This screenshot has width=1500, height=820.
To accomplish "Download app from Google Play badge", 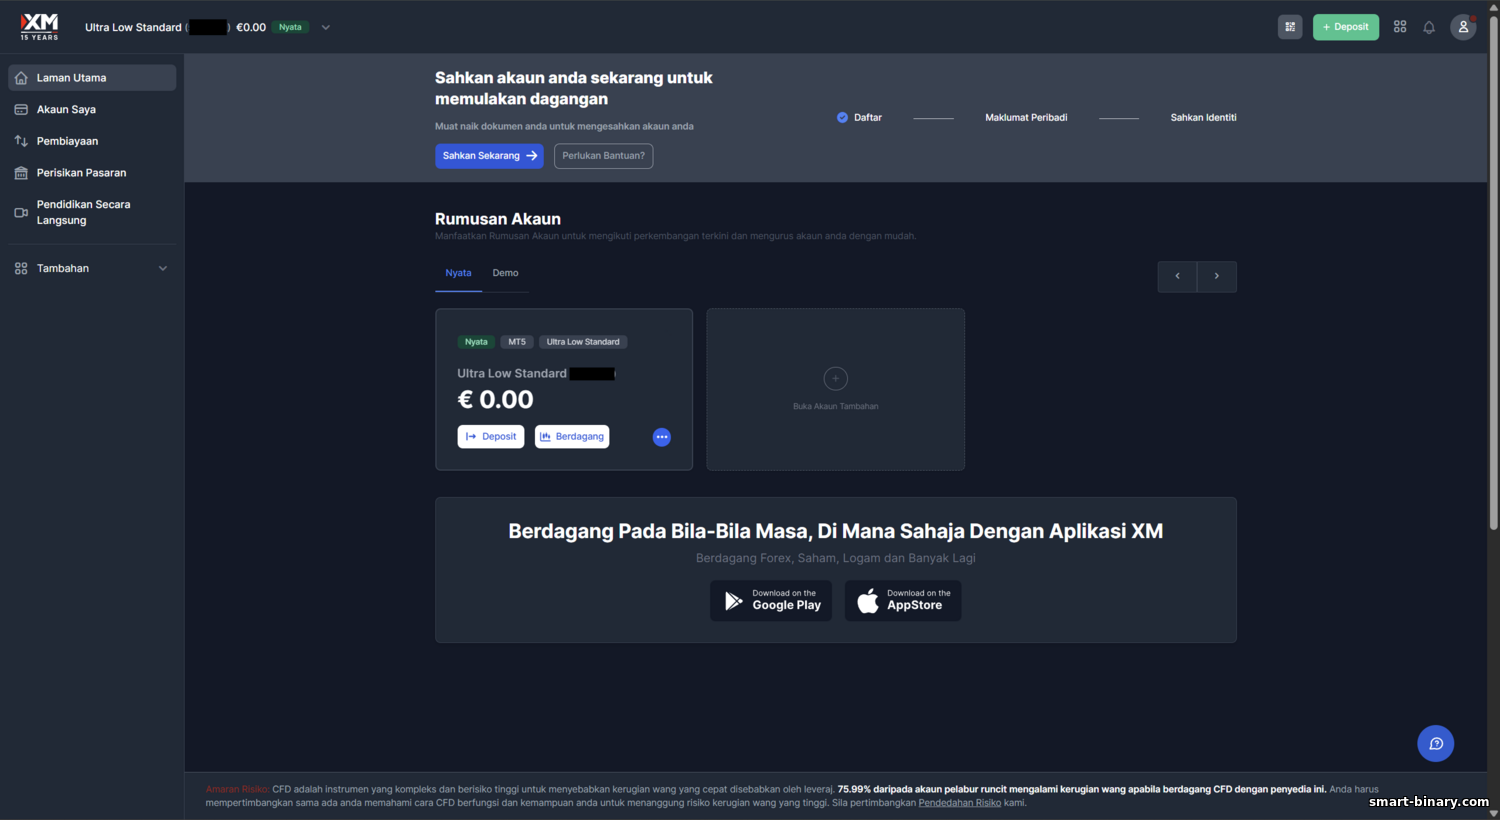I will pos(771,600).
